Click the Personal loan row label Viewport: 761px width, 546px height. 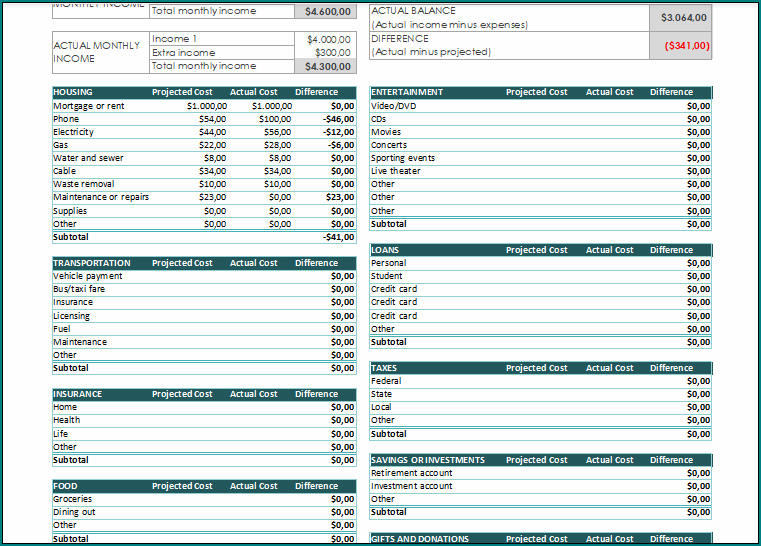(388, 263)
